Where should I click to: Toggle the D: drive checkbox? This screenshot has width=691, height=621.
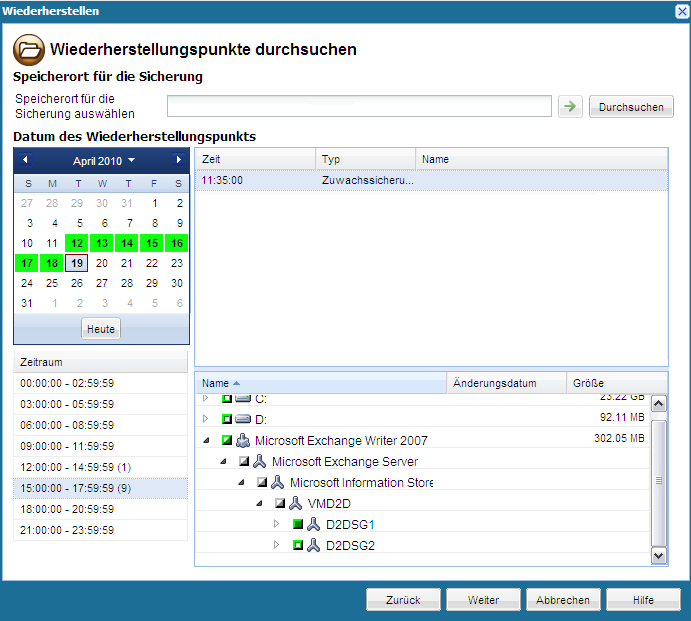coord(227,419)
